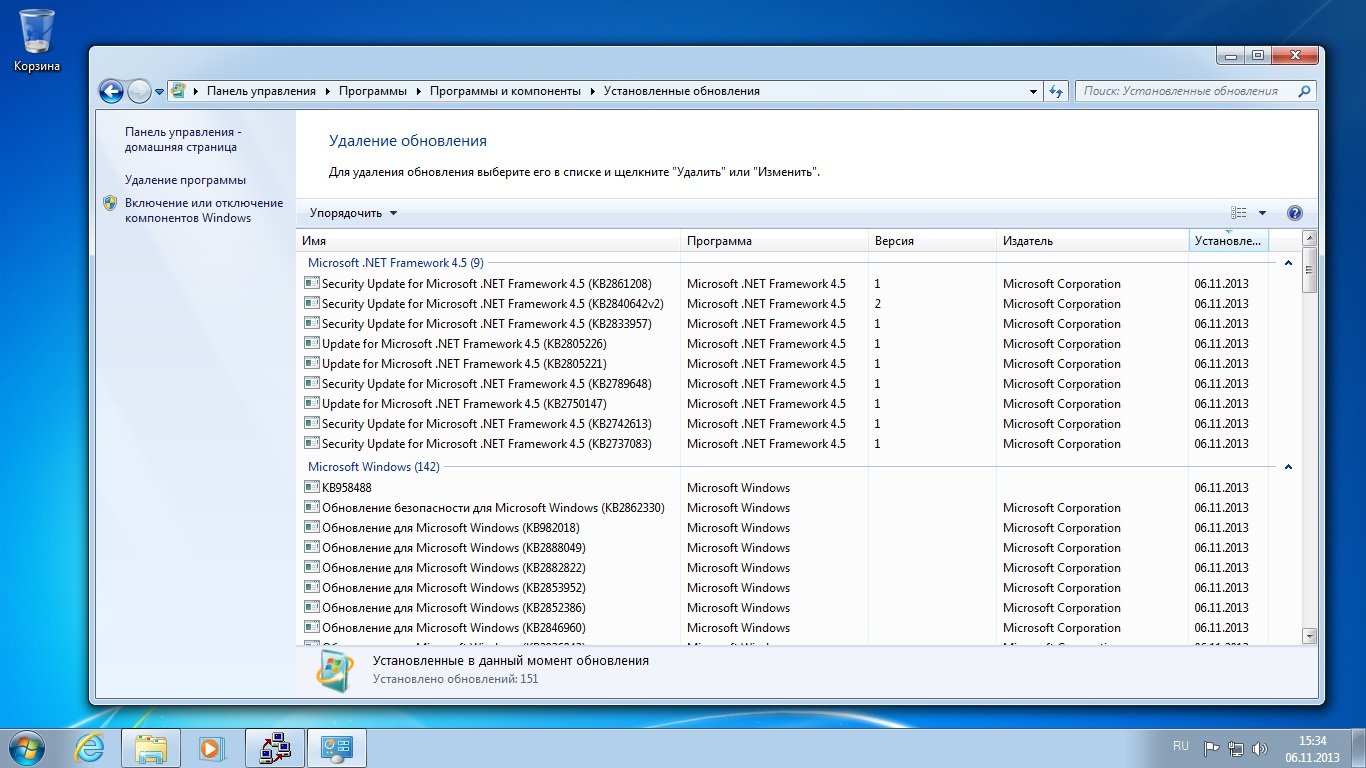Image resolution: width=1366 pixels, height=768 pixels.
Task: Select Панель управления breadcrumb
Action: (x=261, y=91)
